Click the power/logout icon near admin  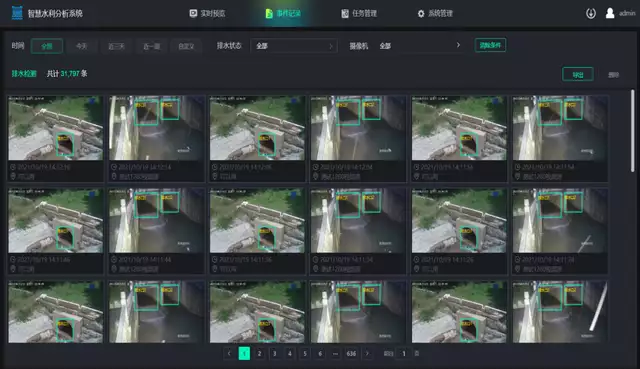(x=591, y=13)
